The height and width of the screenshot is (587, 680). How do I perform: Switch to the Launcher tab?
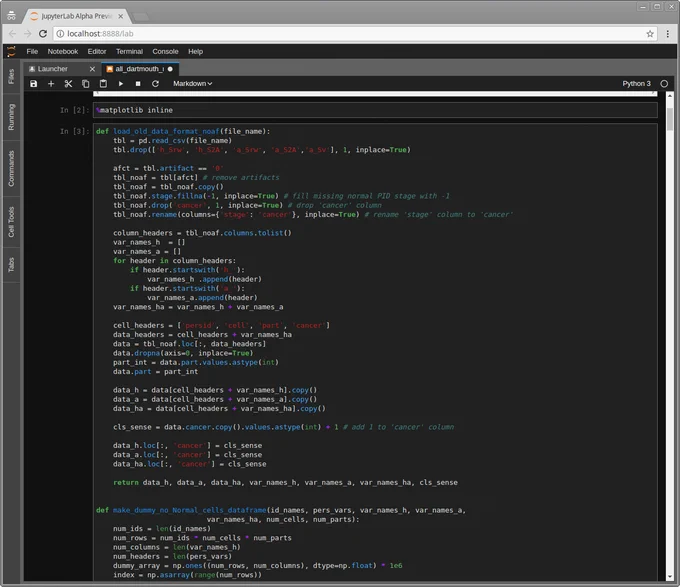tap(52, 69)
